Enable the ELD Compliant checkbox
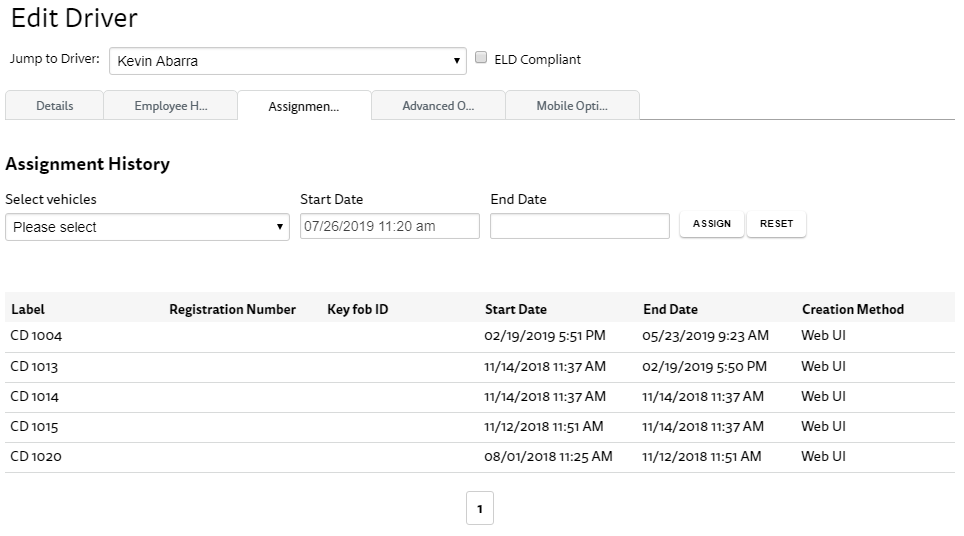964x536 pixels. click(x=481, y=58)
